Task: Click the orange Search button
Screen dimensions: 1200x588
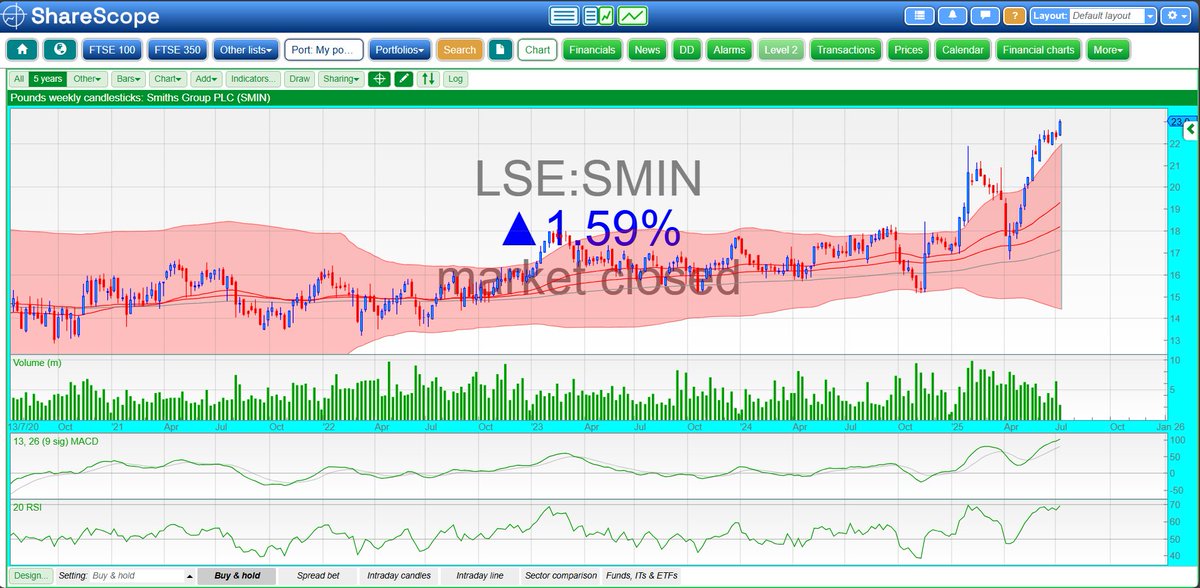Action: click(x=460, y=50)
